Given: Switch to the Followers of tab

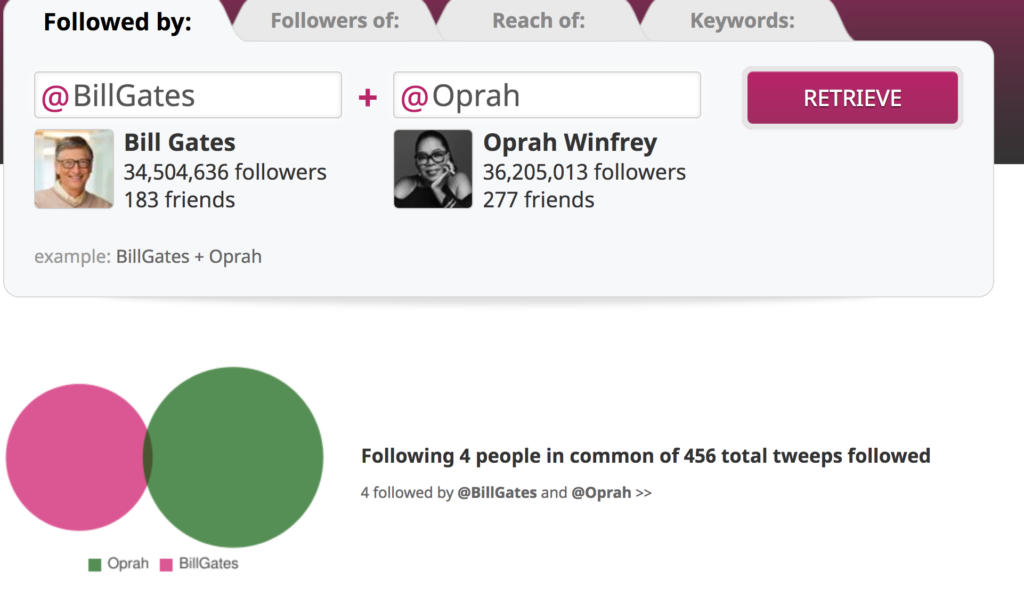Looking at the screenshot, I should [334, 21].
